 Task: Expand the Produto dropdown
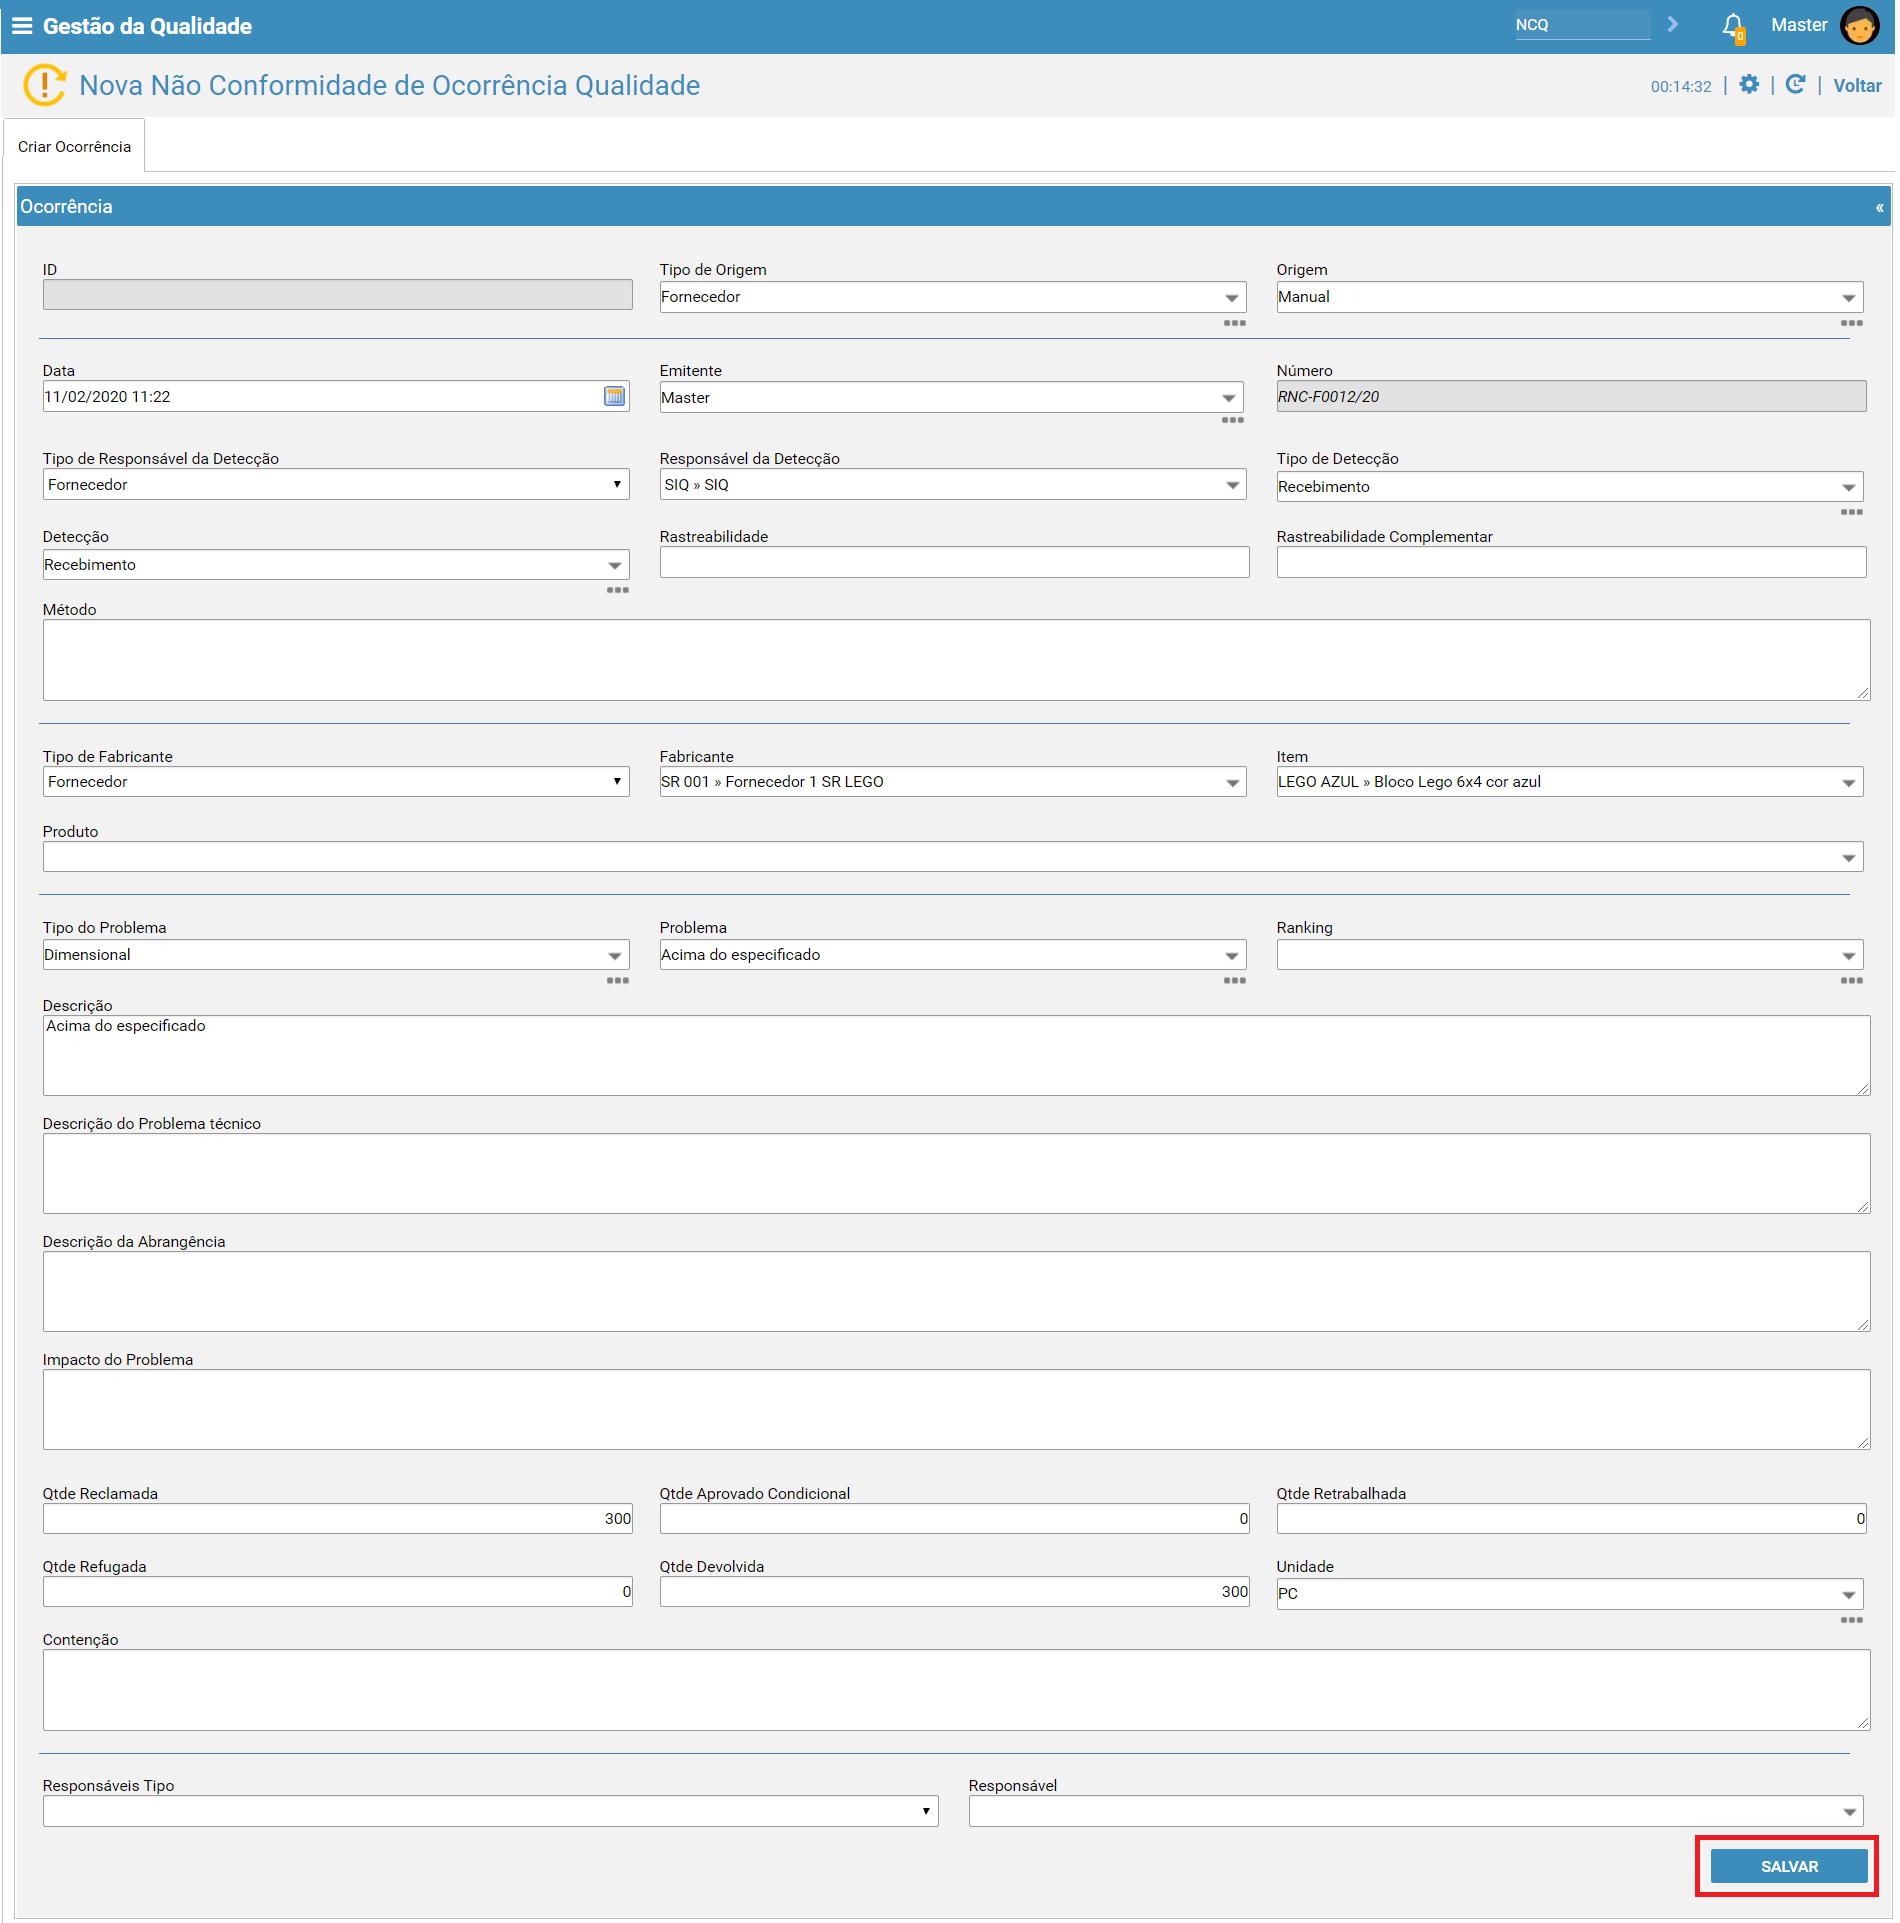pos(953,856)
